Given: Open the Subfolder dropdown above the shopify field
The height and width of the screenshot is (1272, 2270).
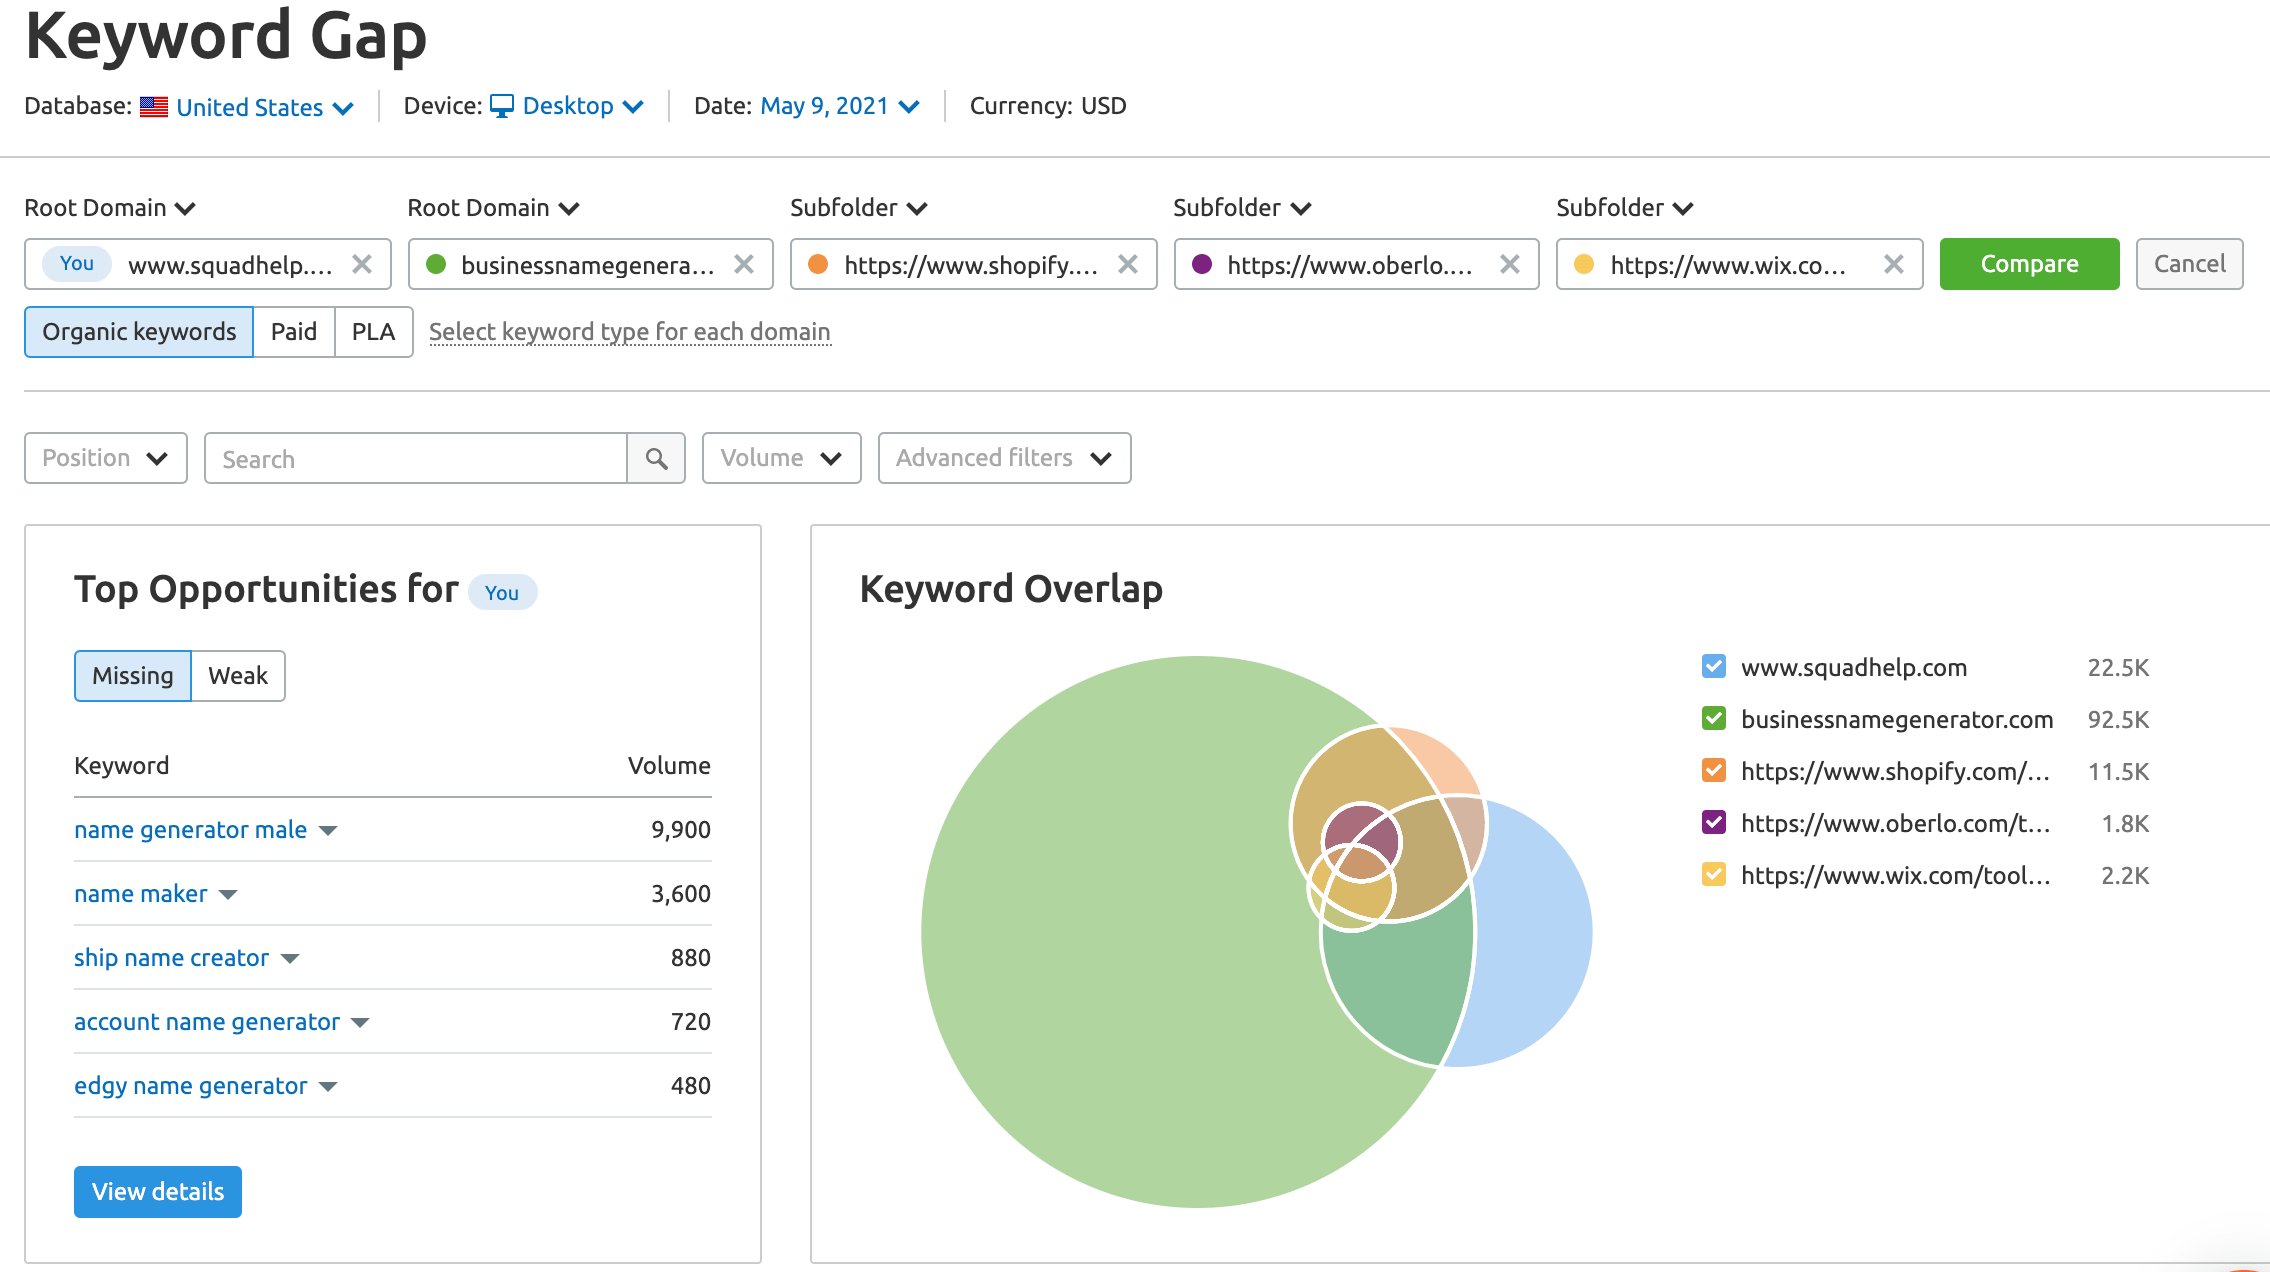Looking at the screenshot, I should click(x=859, y=208).
